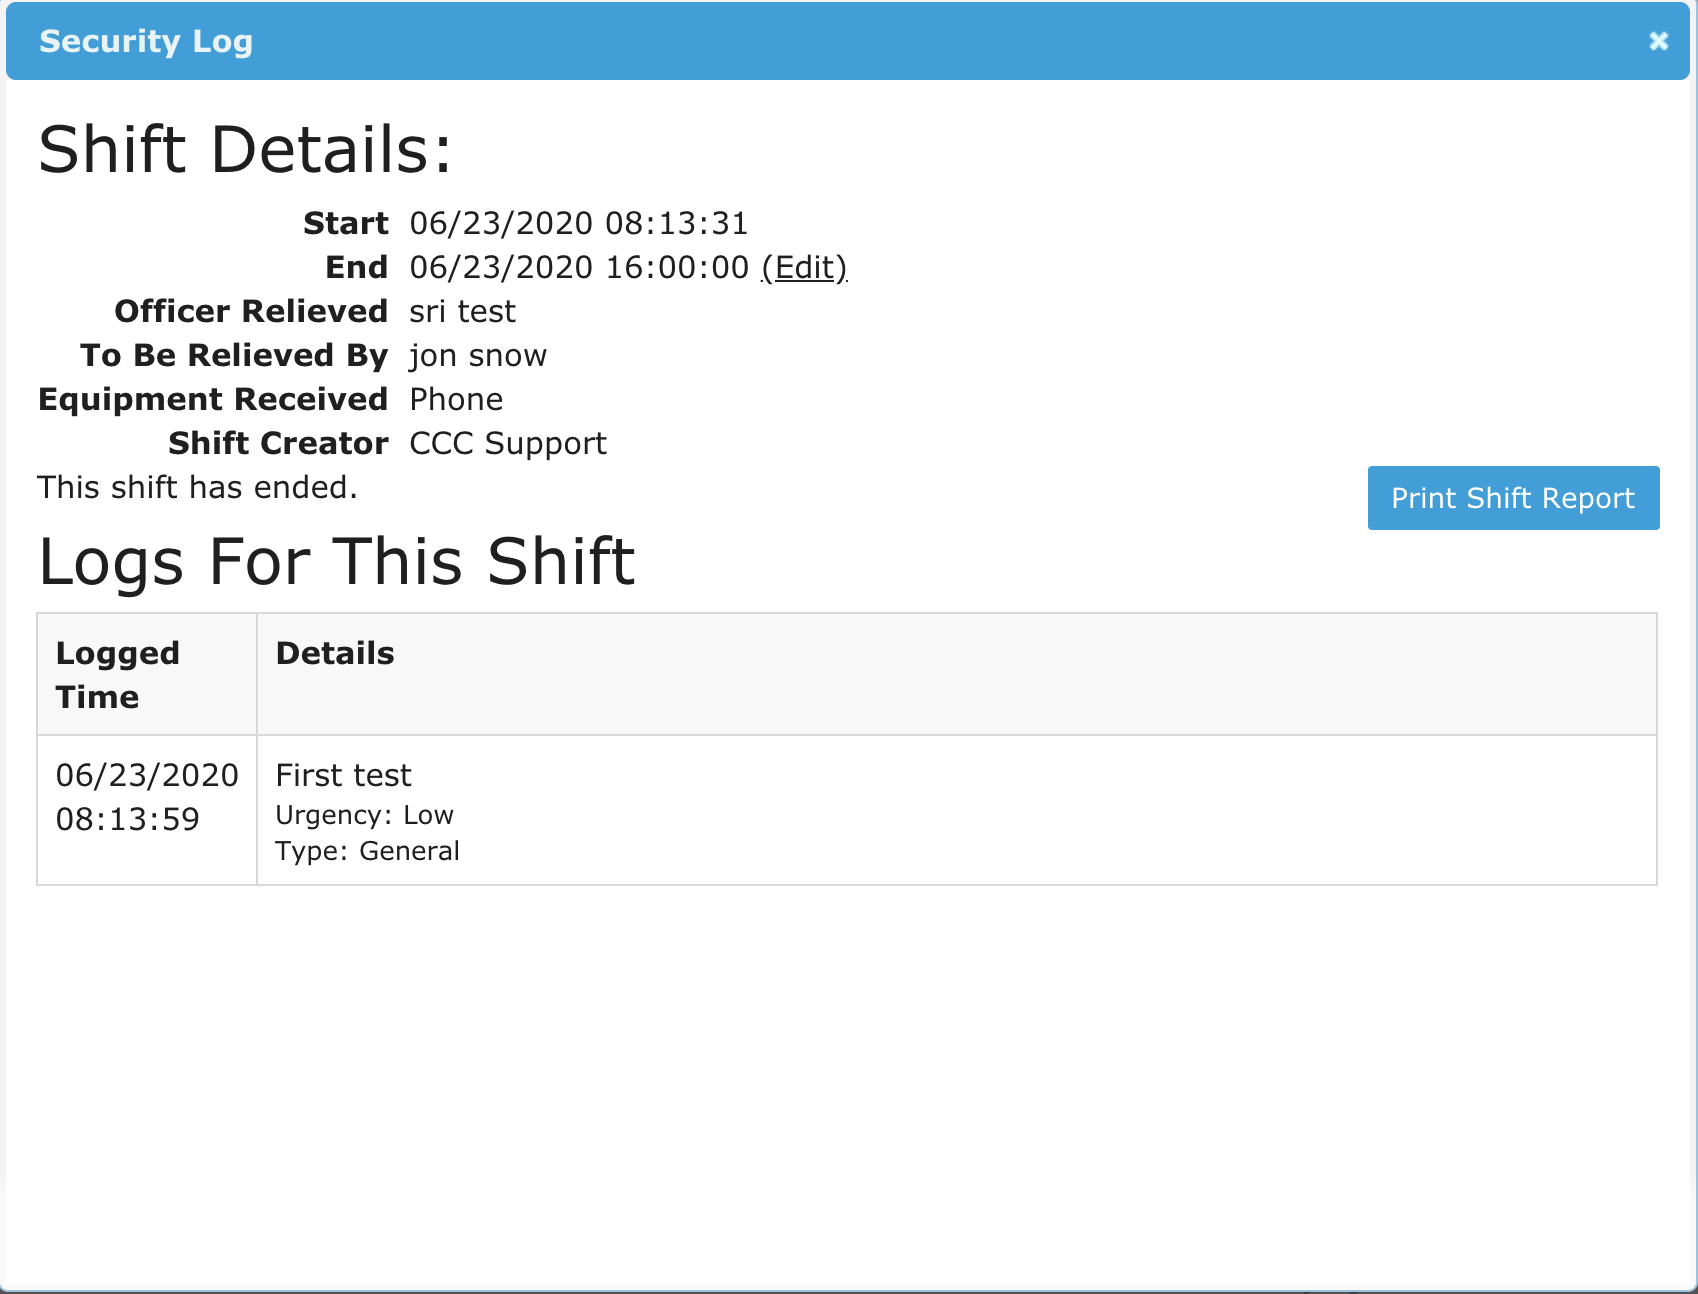Click the Officer Relieved field label
The image size is (1698, 1294).
pyautogui.click(x=251, y=311)
